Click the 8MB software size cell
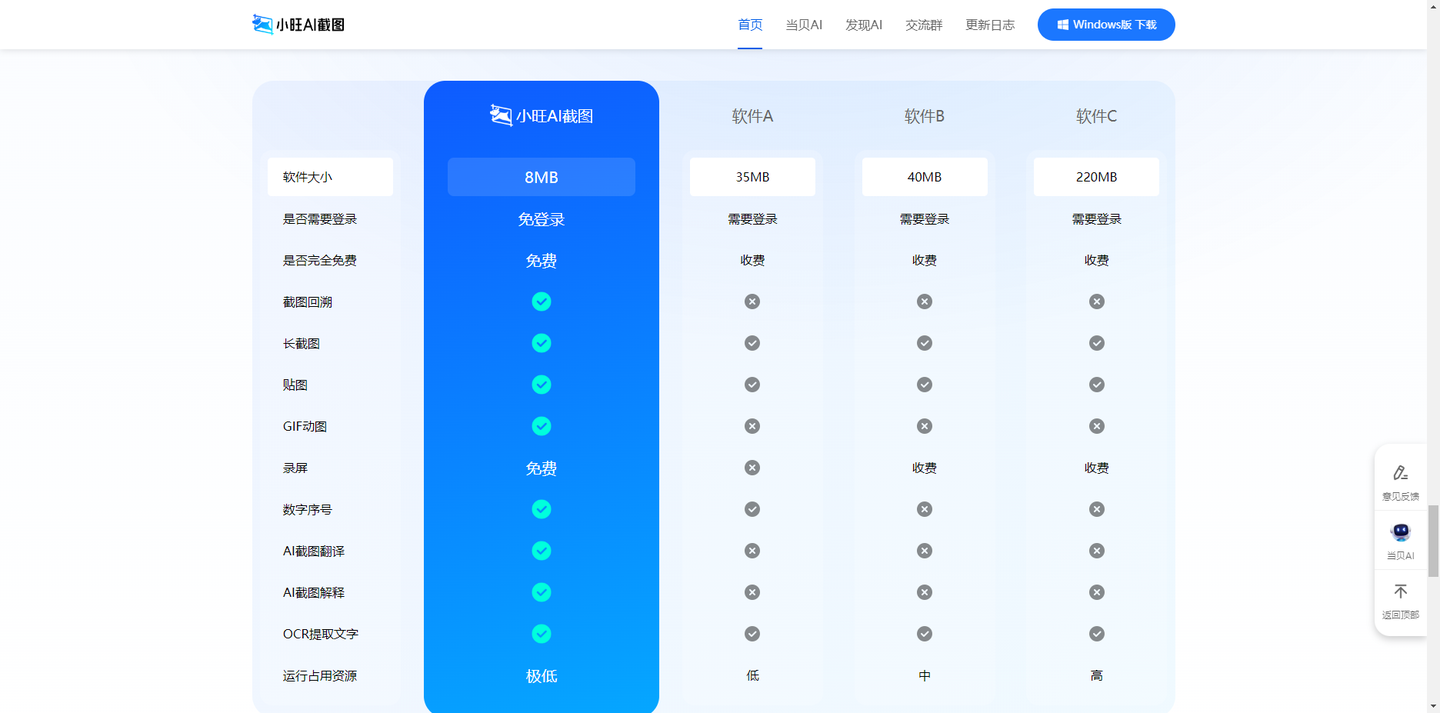1440x713 pixels. (541, 177)
